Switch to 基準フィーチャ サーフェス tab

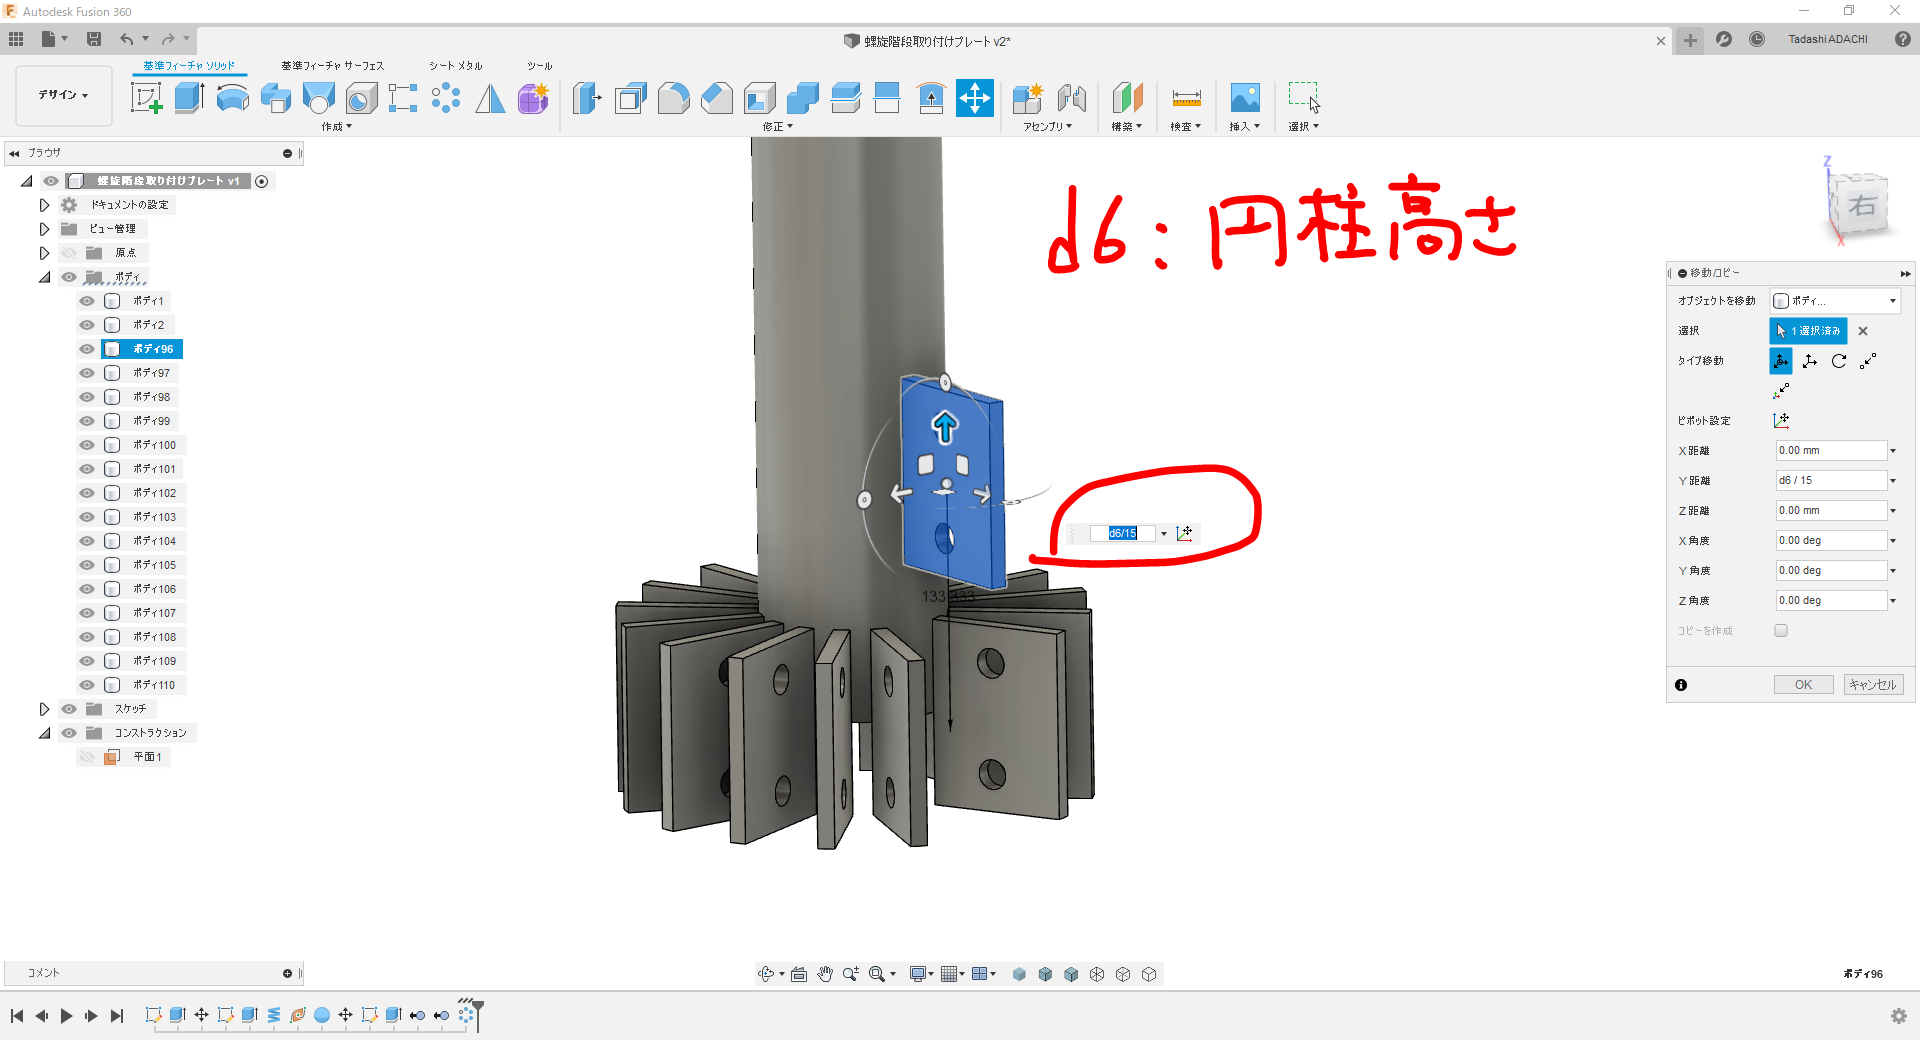click(x=332, y=66)
